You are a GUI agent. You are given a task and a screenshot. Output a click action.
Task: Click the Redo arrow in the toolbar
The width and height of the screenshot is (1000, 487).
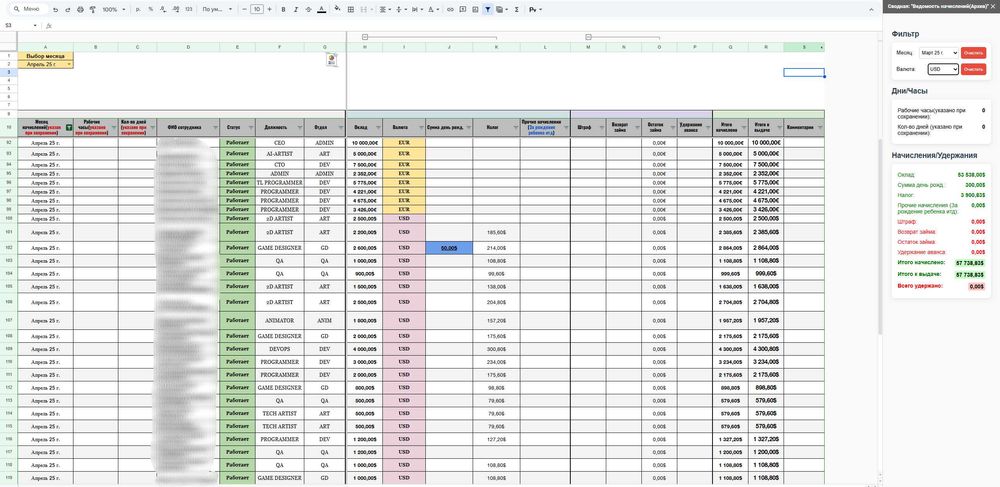click(68, 10)
